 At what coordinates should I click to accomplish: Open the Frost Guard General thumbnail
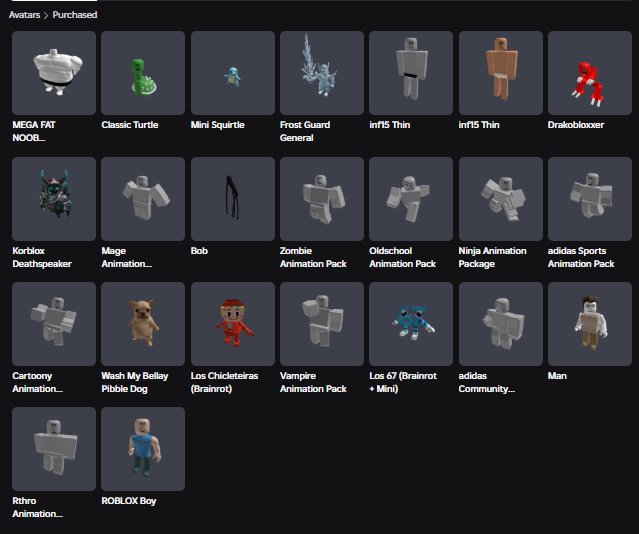pyautogui.click(x=322, y=73)
